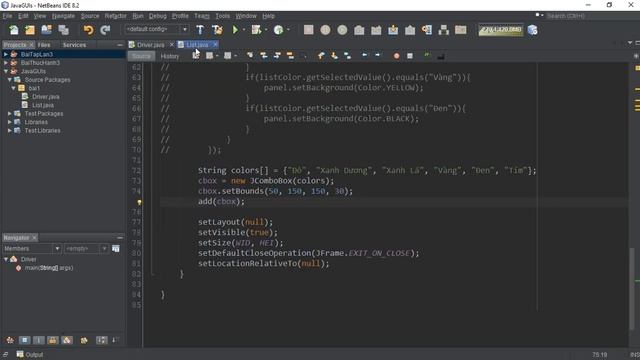
Task: Click the blue cube icon beside memory meter
Action: pos(532,30)
